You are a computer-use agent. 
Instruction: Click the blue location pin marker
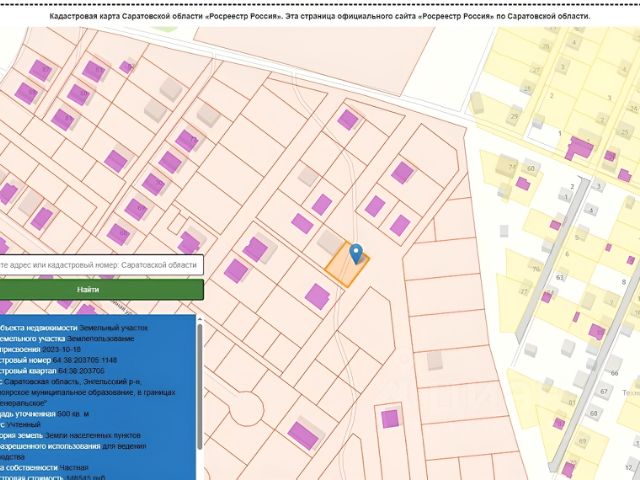point(356,253)
